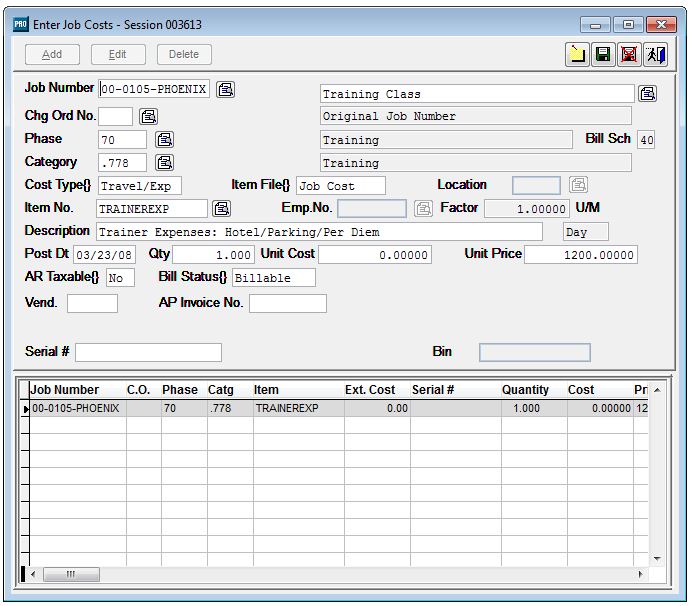The width and height of the screenshot is (694, 606).
Task: Click the Serial # grid column header
Action: click(456, 390)
